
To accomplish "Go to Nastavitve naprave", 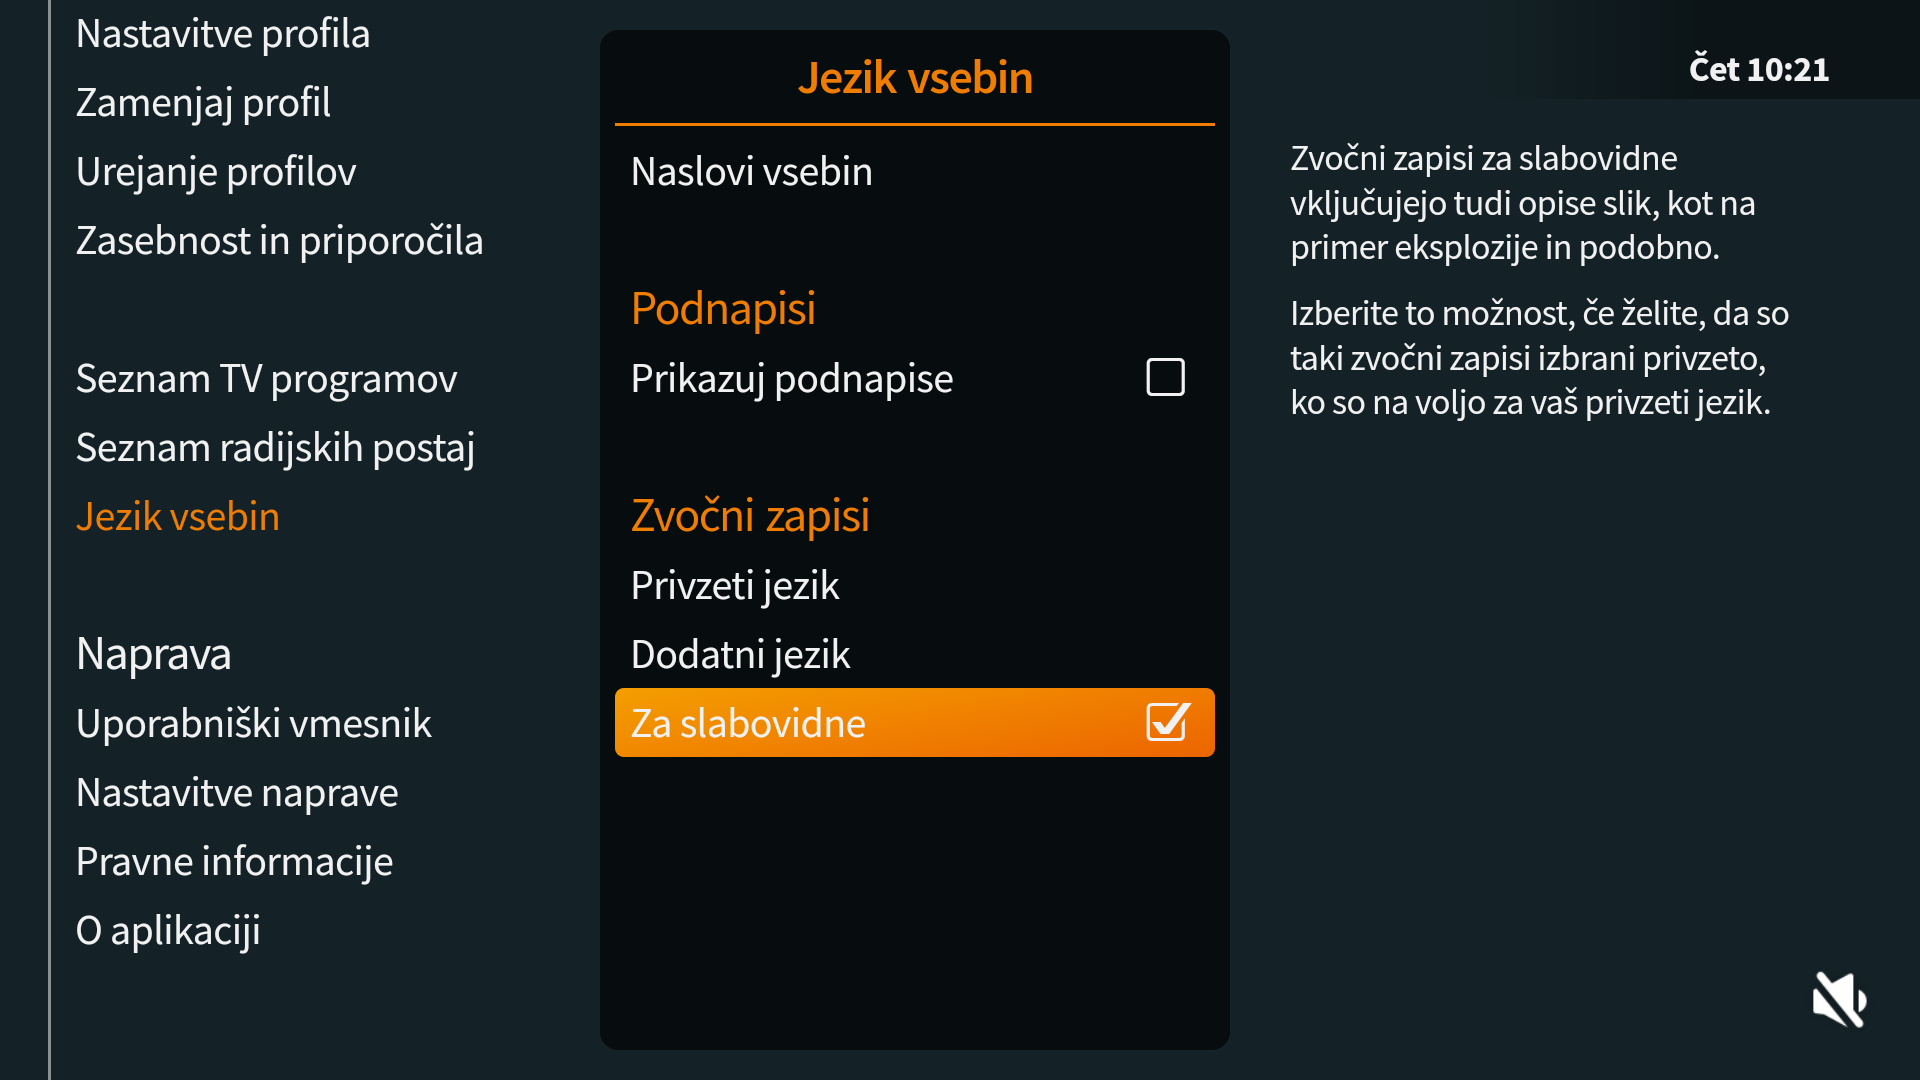I will [237, 793].
